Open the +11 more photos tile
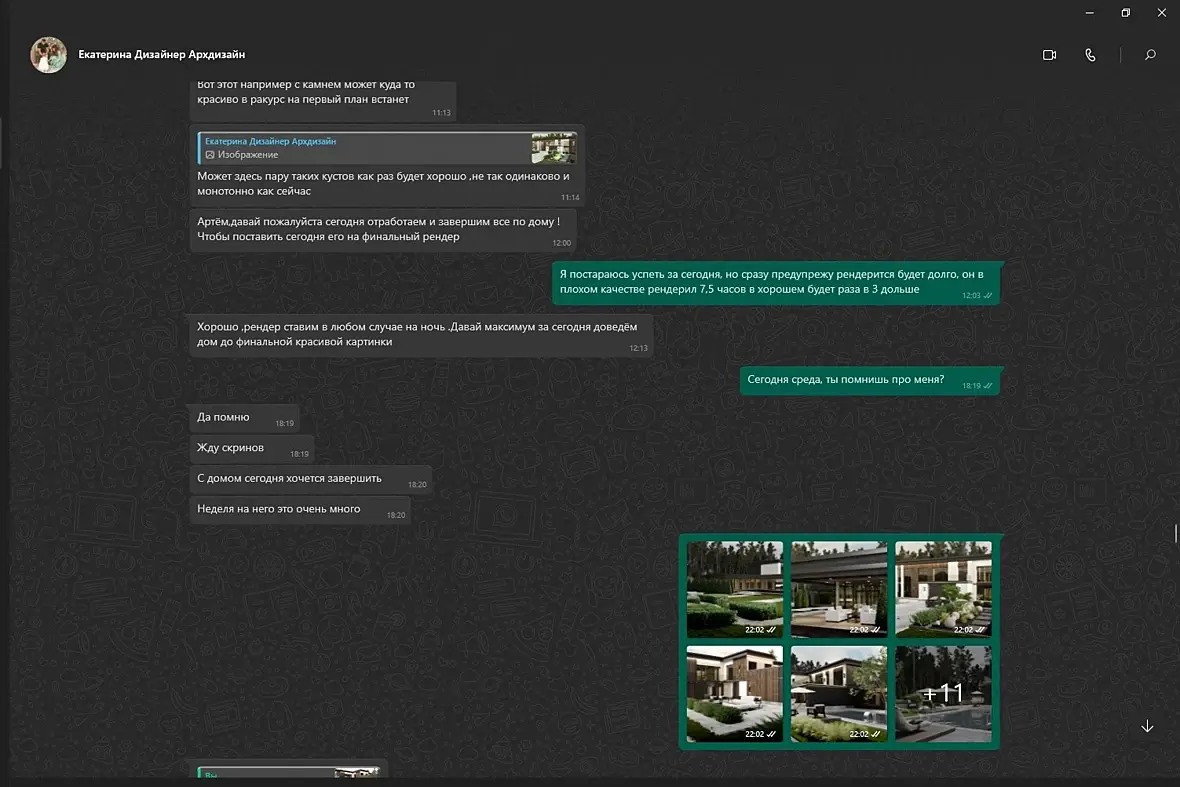The width and height of the screenshot is (1180, 787). 943,694
